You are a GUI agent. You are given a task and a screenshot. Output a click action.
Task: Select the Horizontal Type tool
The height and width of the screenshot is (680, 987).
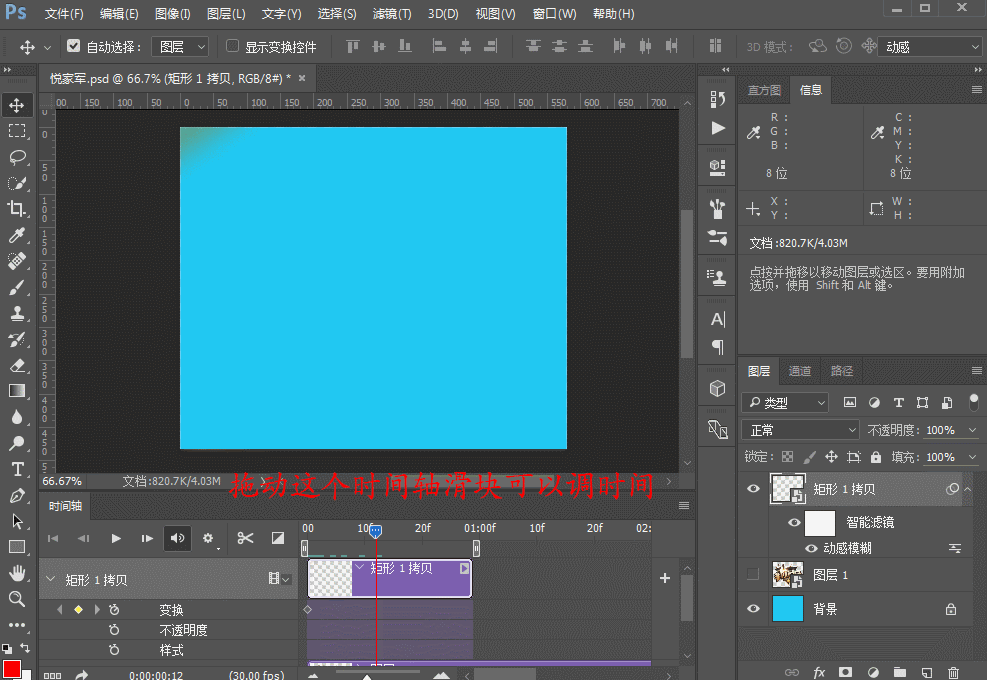click(x=17, y=469)
